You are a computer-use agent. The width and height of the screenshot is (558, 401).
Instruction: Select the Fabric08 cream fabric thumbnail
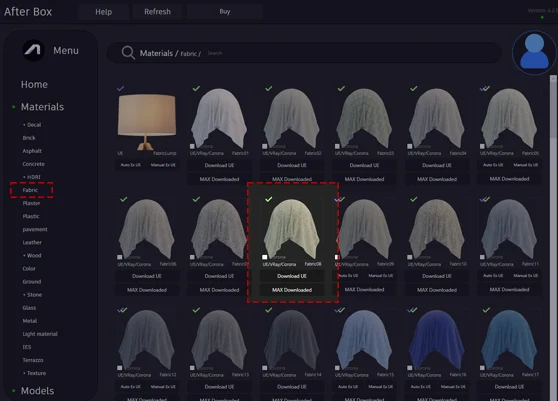pyautogui.click(x=292, y=229)
